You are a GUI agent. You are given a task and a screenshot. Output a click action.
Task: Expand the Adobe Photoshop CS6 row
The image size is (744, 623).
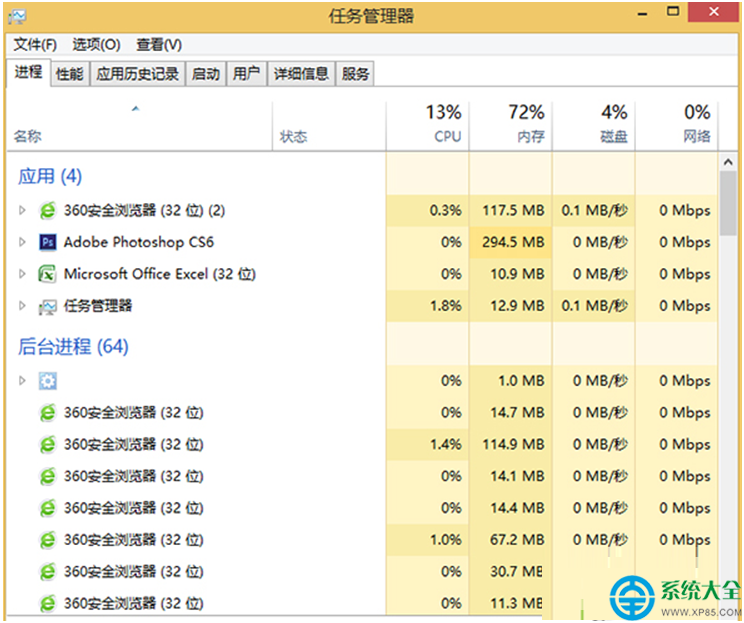(22, 242)
